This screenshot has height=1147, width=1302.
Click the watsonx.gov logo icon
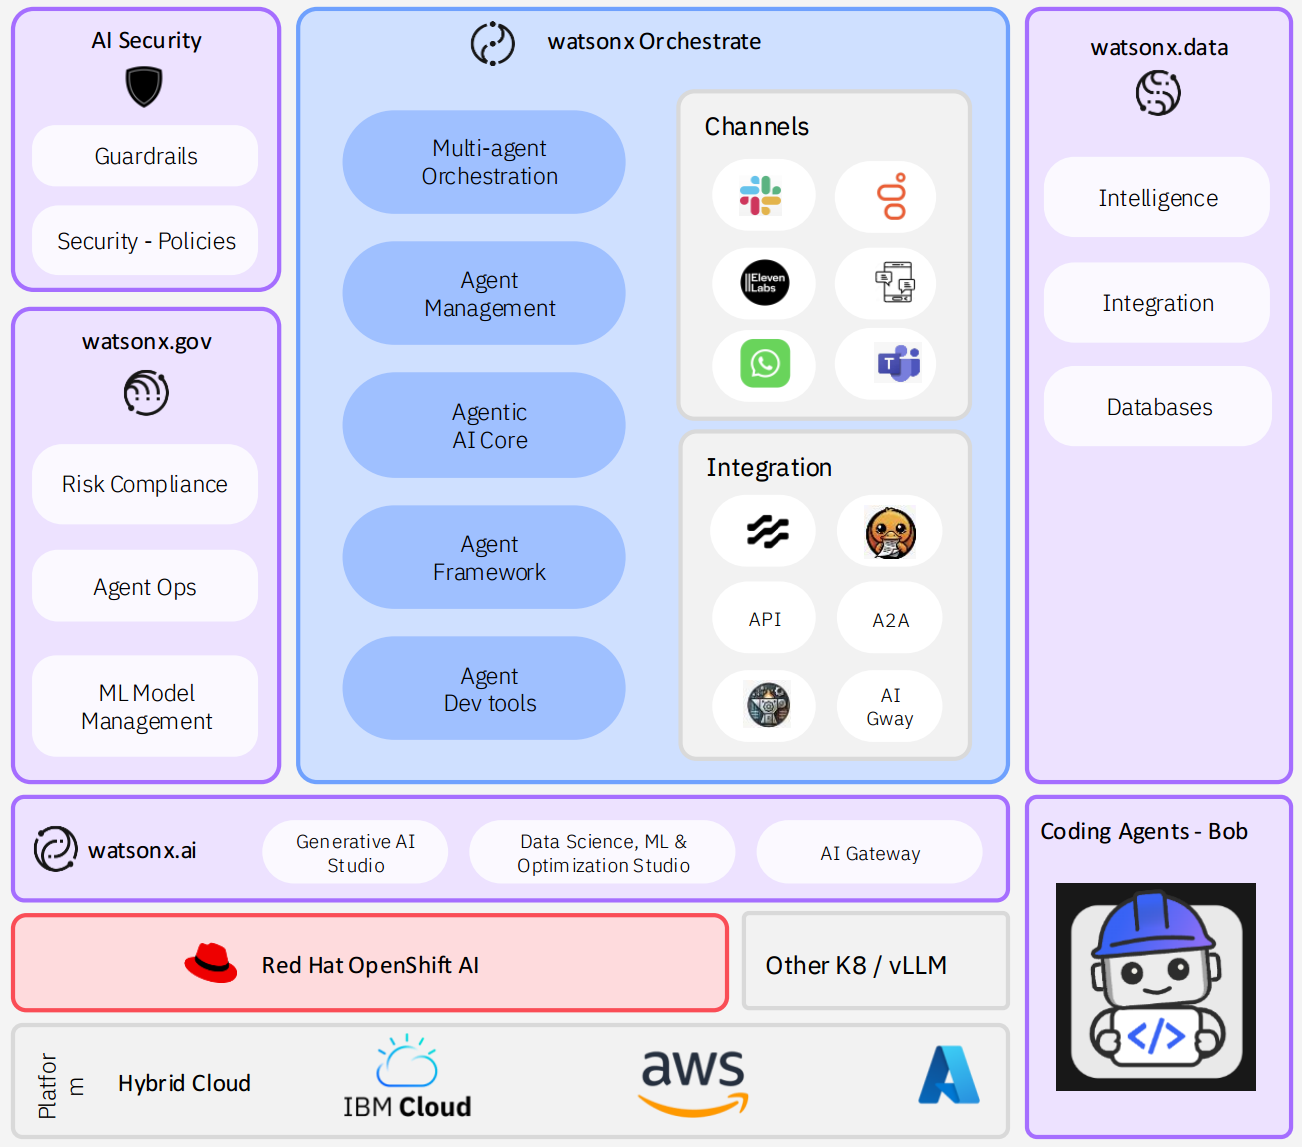[146, 393]
